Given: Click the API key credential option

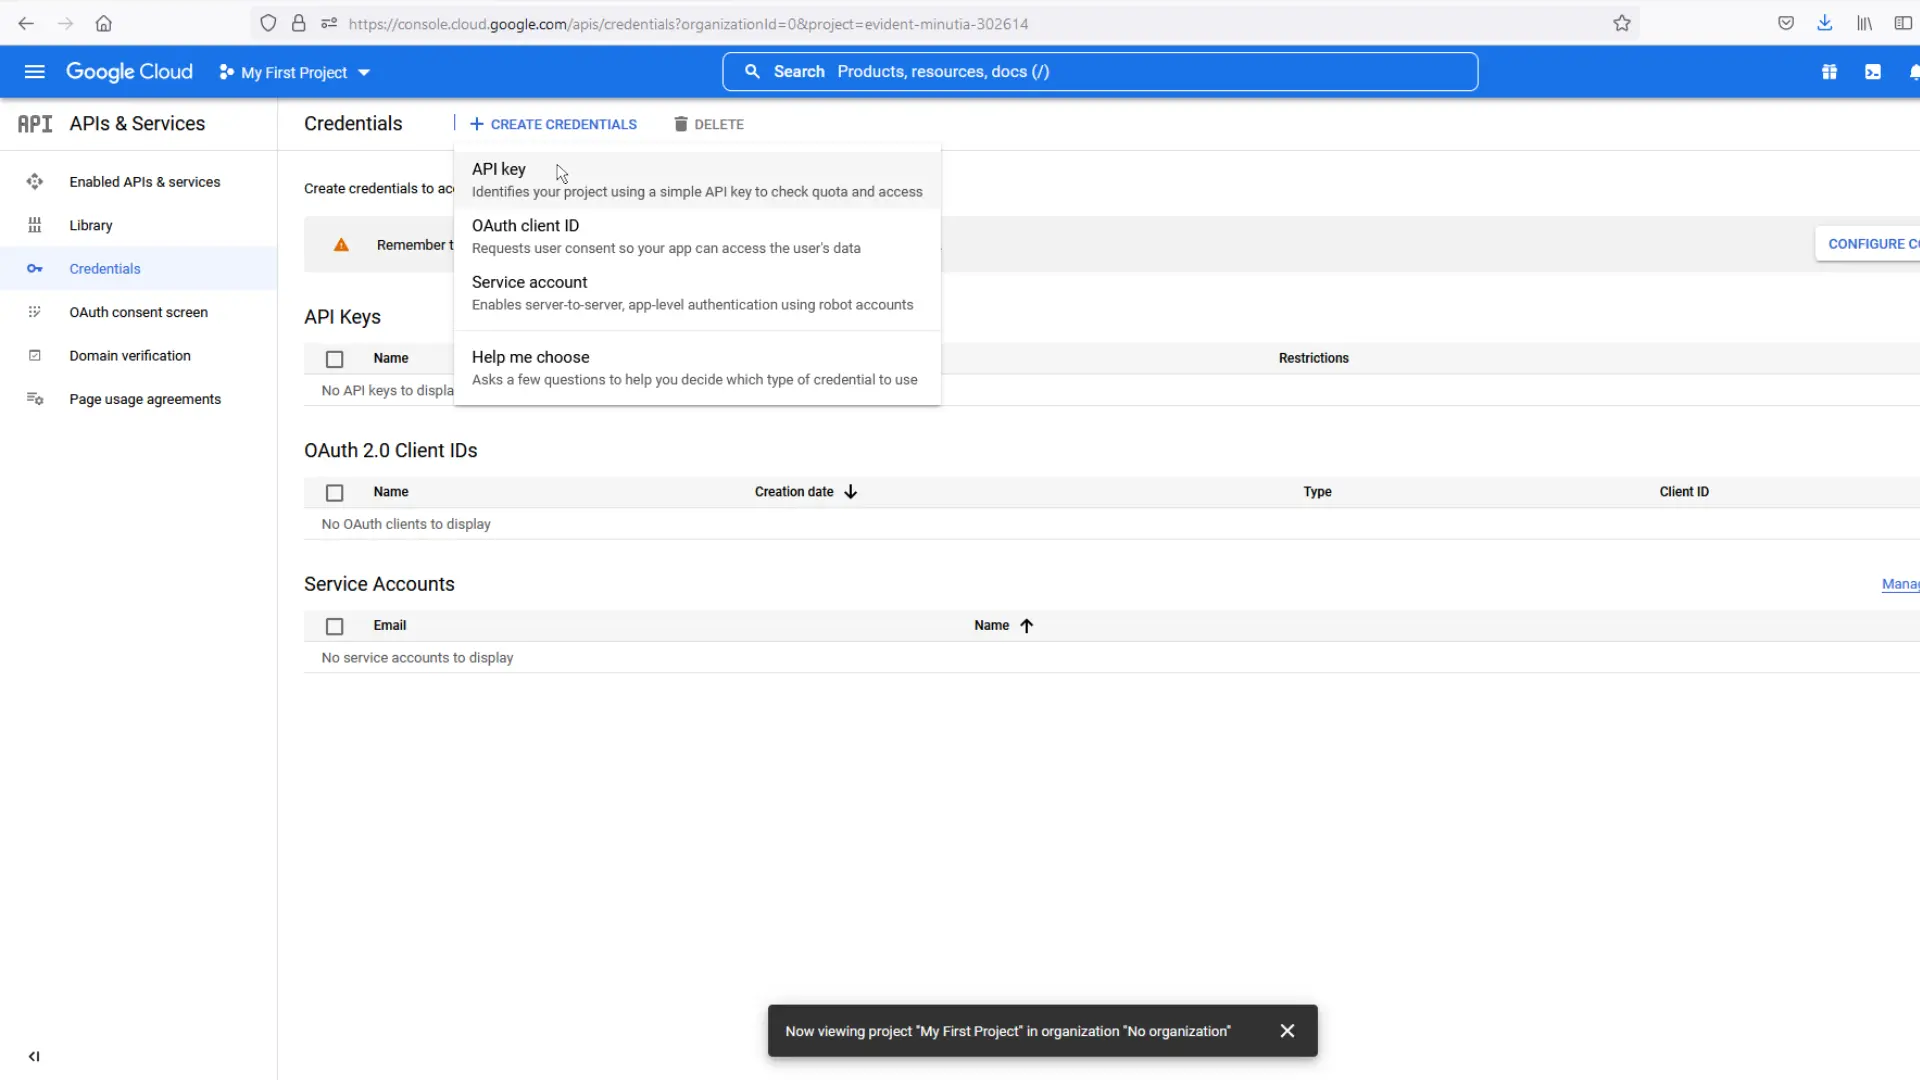Looking at the screenshot, I should click(498, 169).
